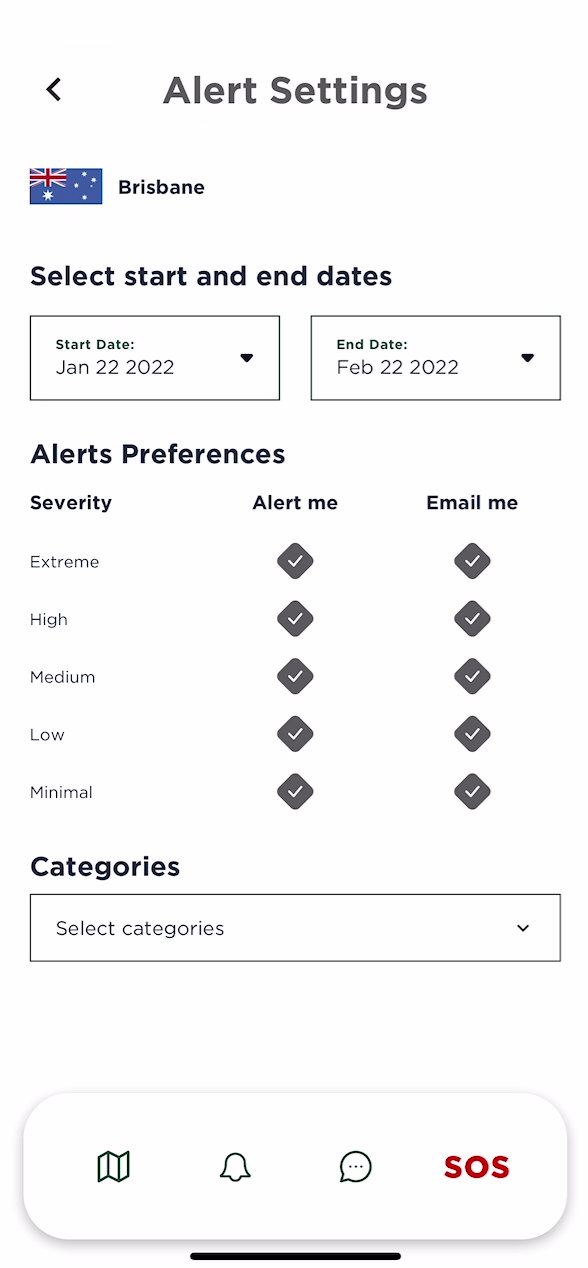Viewport: 588px width, 1268px height.
Task: Open the map icon in bottom navigation
Action: click(114, 1166)
